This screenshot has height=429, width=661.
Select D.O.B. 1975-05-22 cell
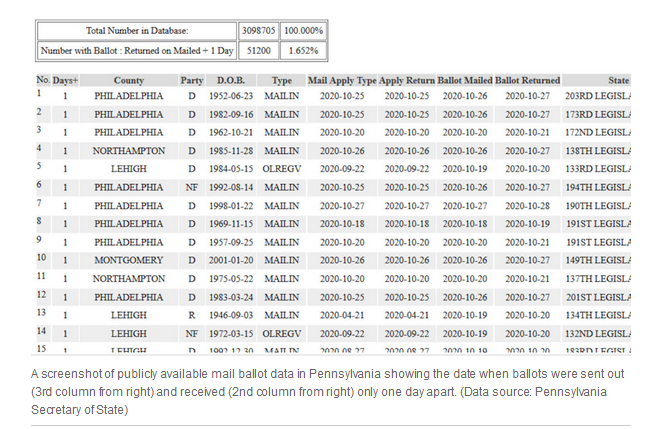pos(231,279)
